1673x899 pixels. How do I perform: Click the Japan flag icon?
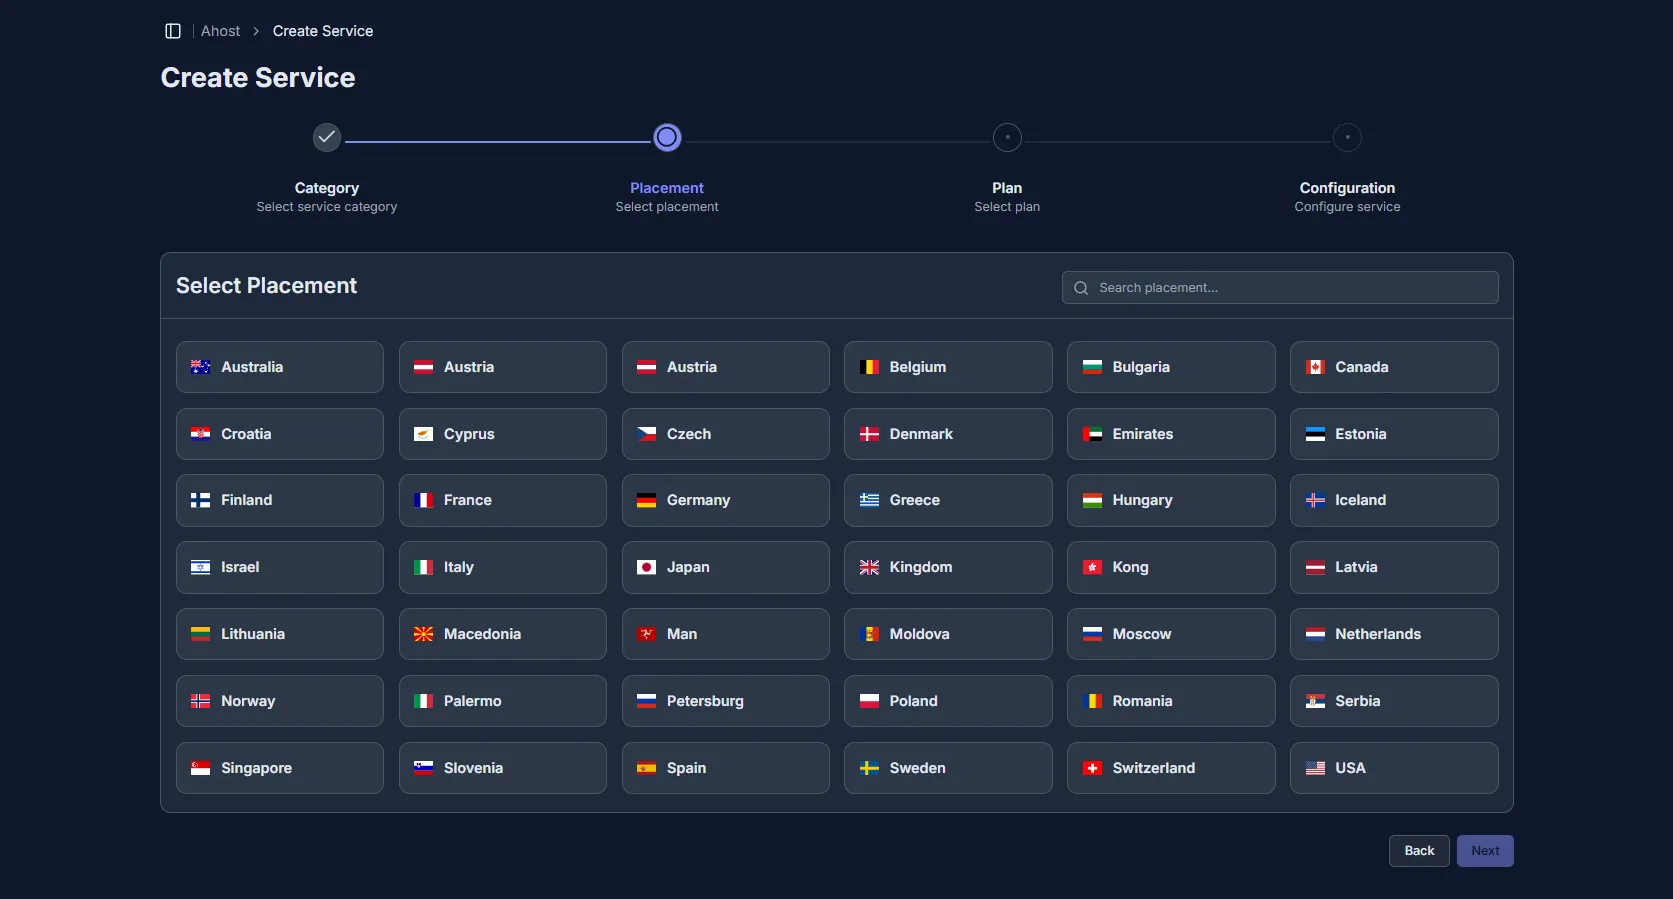646,567
